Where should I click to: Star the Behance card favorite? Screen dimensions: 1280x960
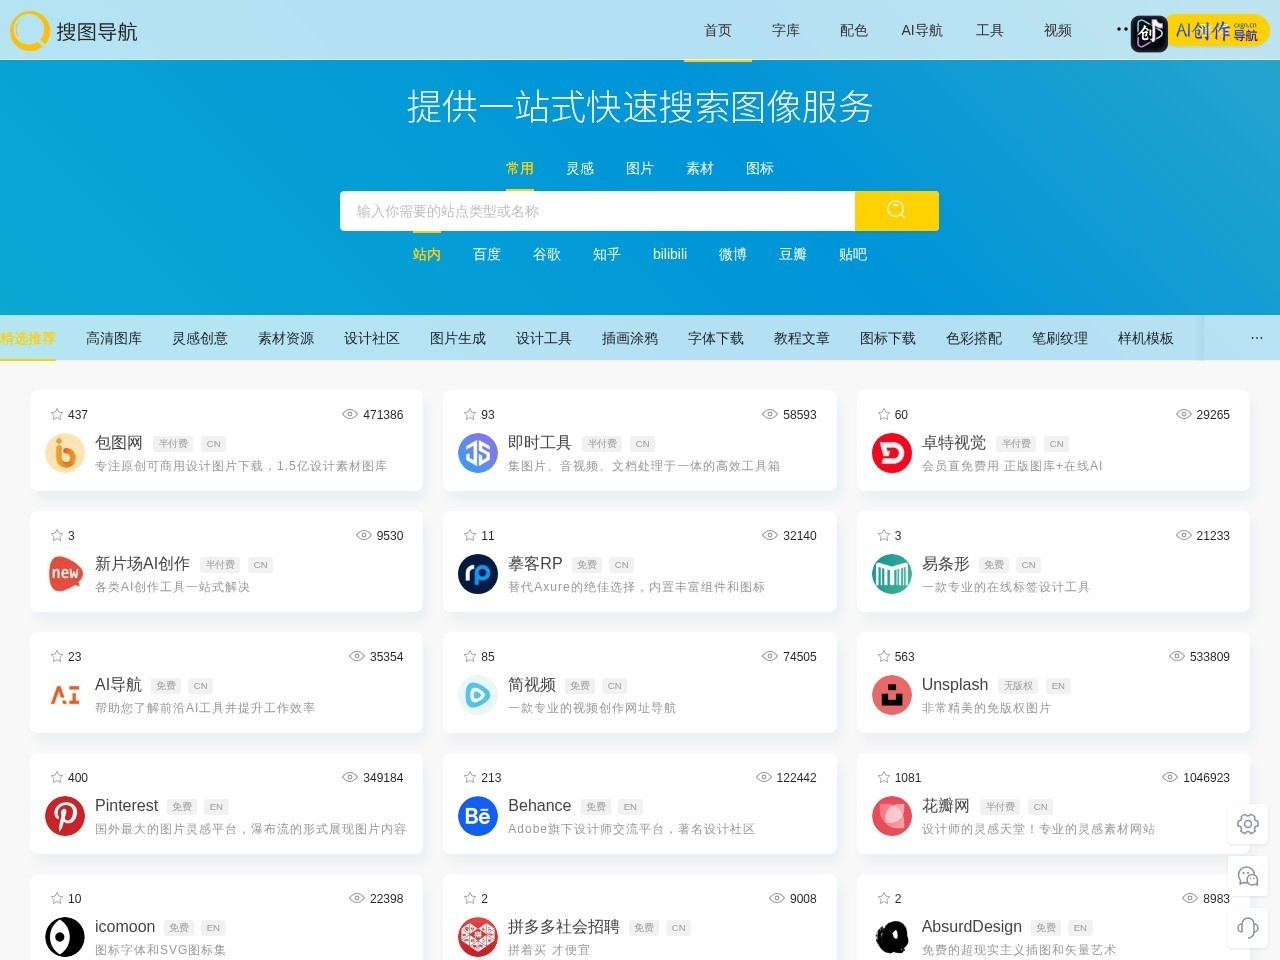tap(470, 777)
